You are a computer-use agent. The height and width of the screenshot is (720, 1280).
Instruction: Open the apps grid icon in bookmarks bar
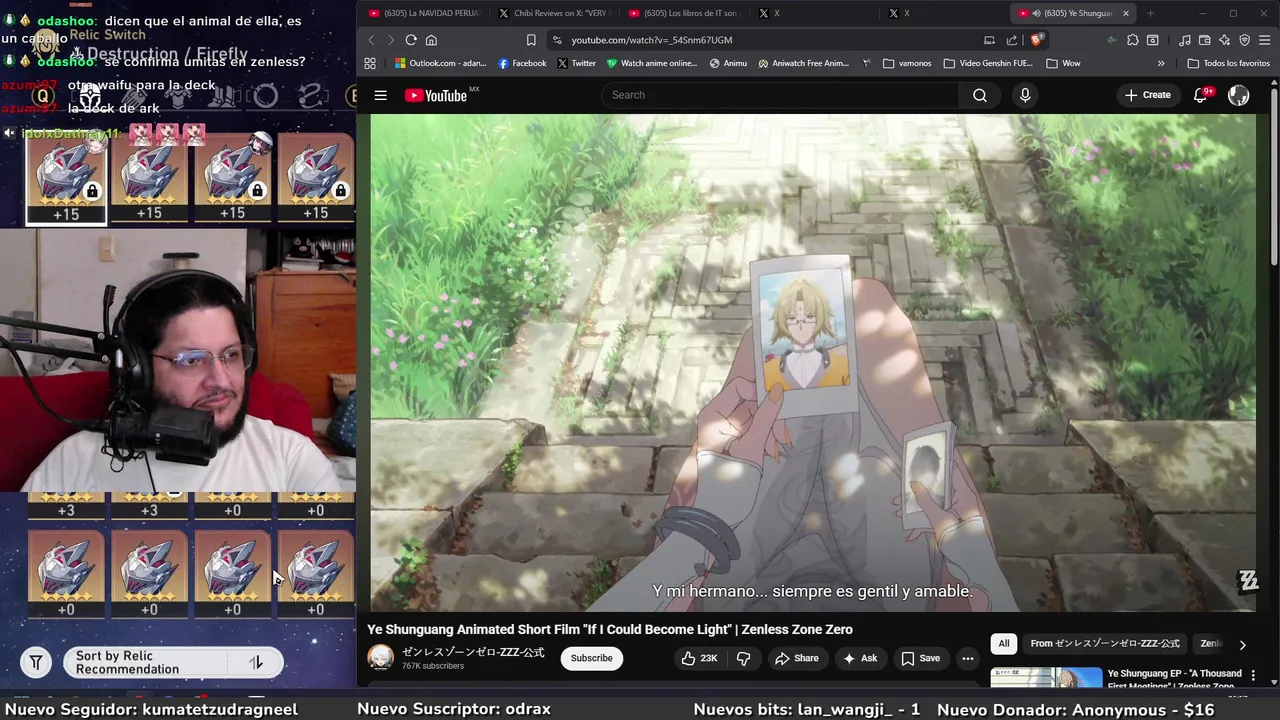pyautogui.click(x=370, y=63)
